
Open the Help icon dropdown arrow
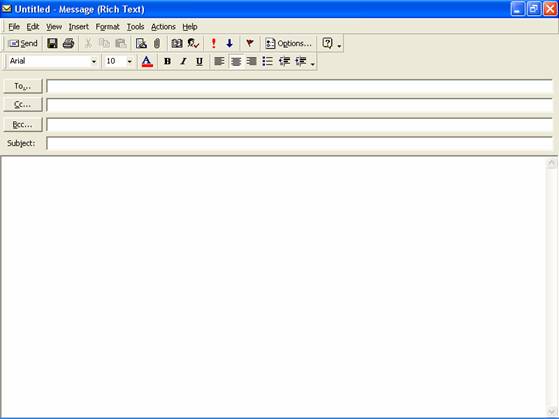(339, 46)
